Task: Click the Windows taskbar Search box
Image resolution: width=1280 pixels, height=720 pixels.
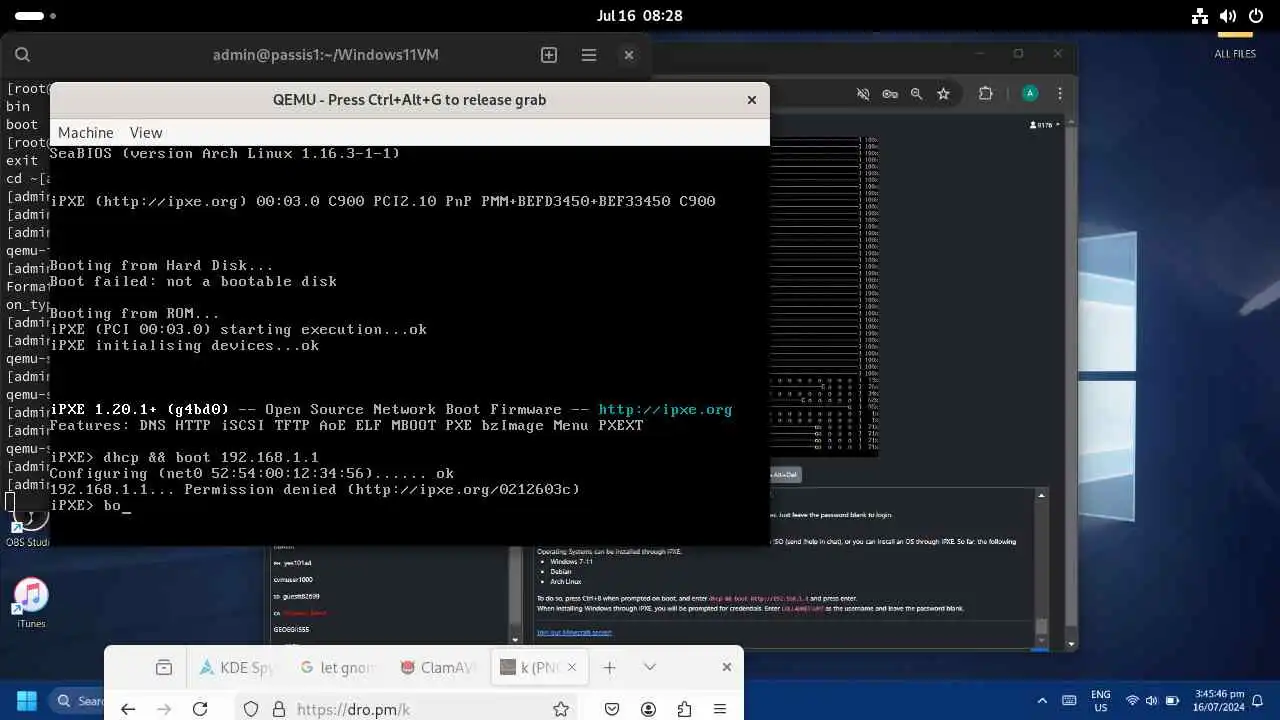Action: tap(78, 701)
